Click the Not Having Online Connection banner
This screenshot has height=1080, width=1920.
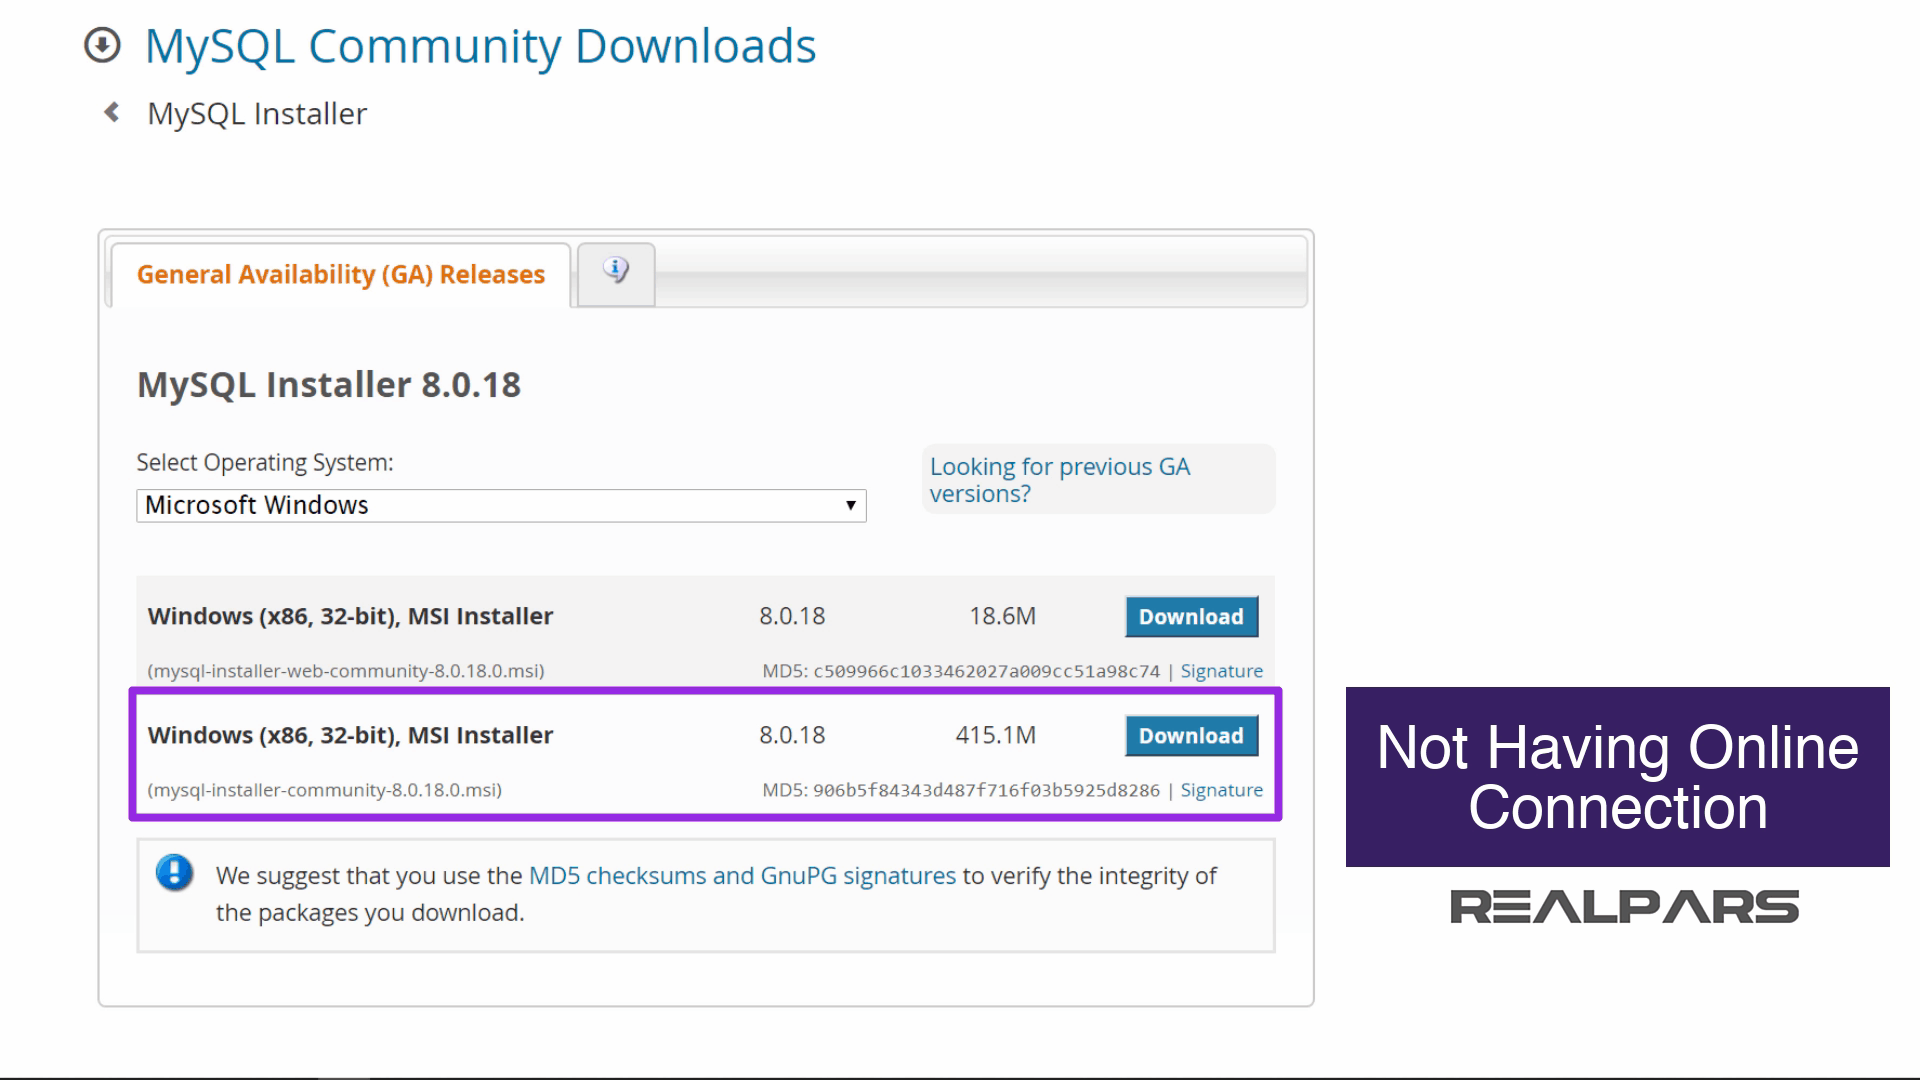(1617, 777)
